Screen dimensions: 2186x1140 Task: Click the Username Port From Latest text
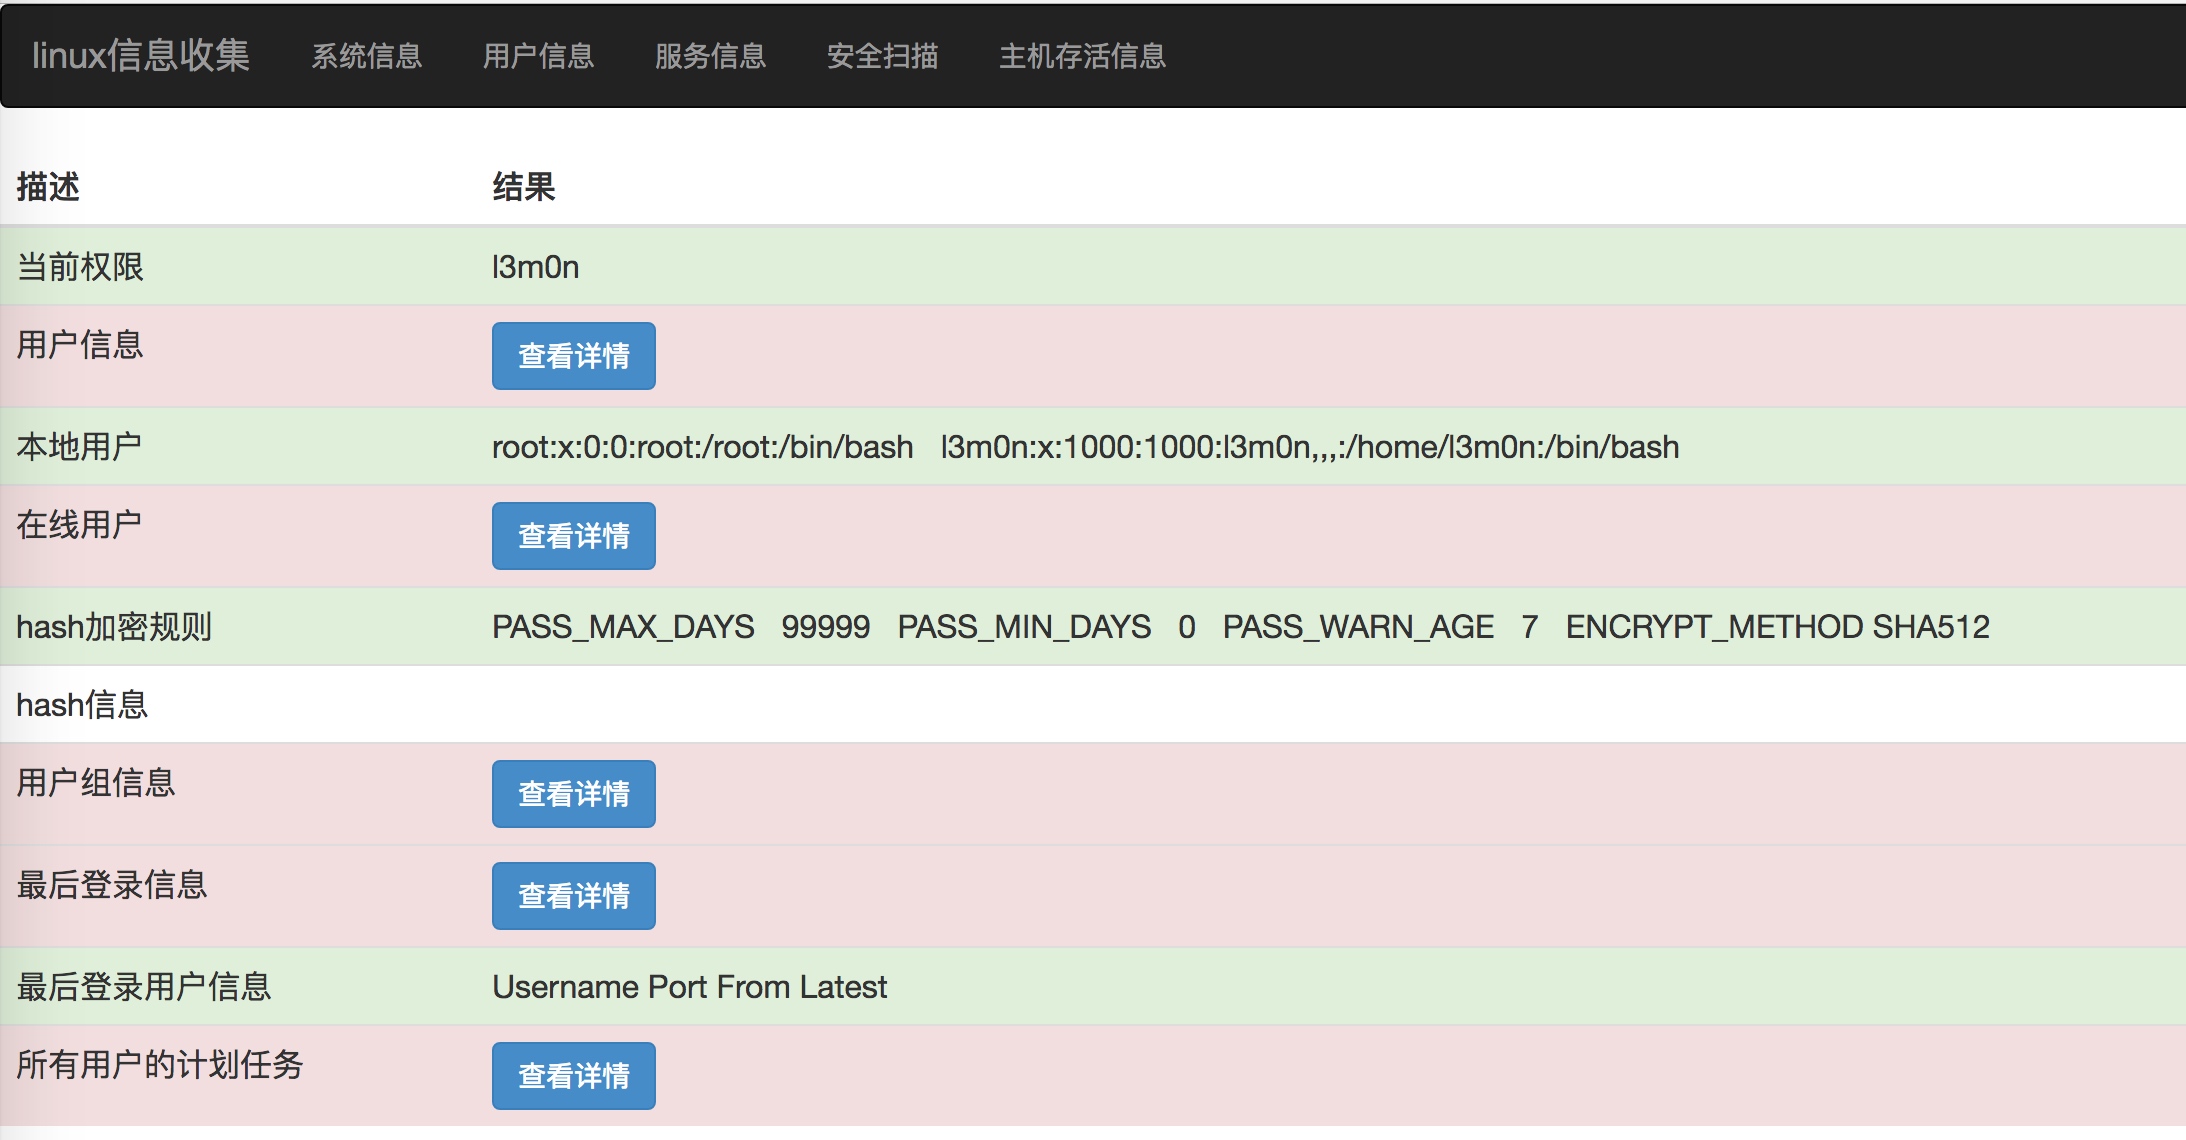pyautogui.click(x=689, y=987)
